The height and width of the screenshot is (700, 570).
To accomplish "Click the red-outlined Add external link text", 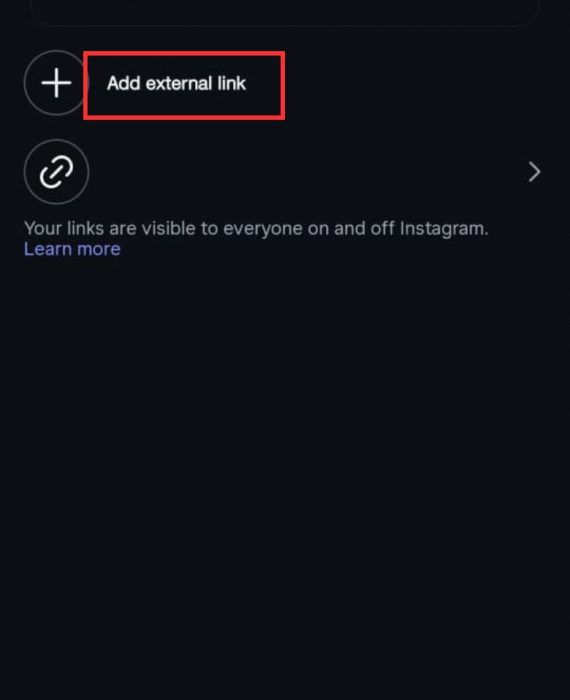I will coord(176,83).
